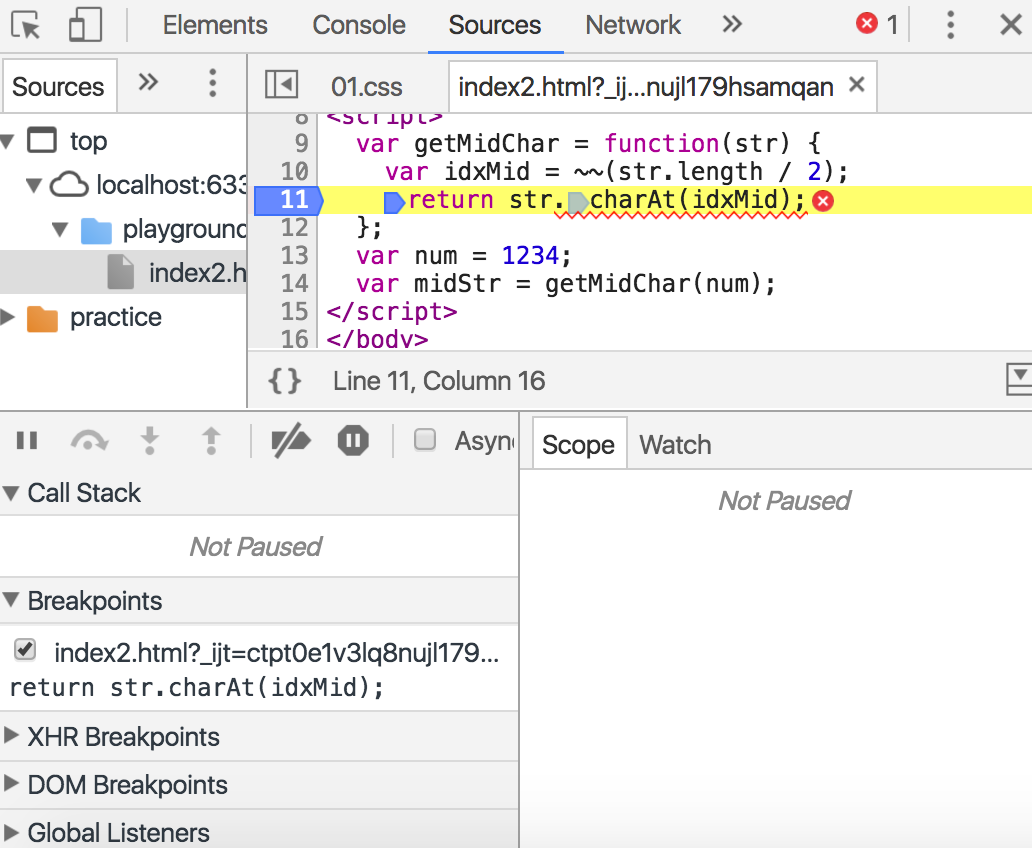Close the DevTools panel
The height and width of the screenshot is (848, 1032).
[1010, 25]
